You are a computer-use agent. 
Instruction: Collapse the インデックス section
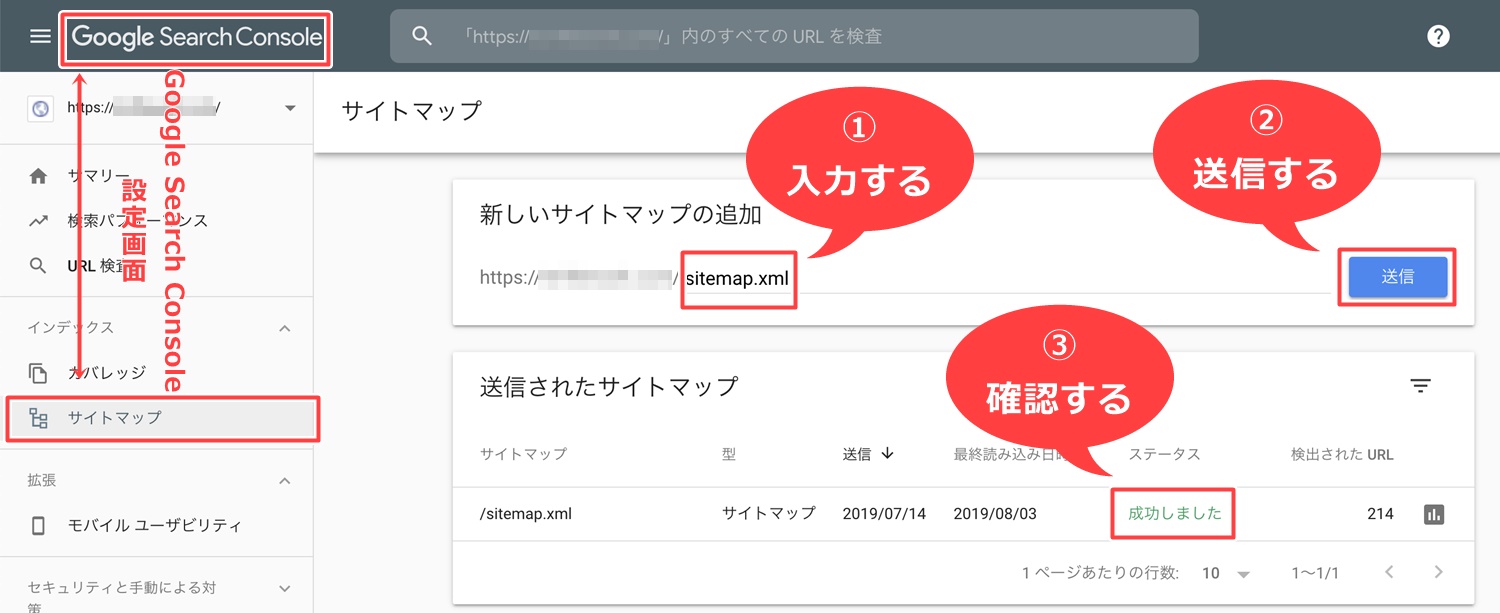pos(284,328)
